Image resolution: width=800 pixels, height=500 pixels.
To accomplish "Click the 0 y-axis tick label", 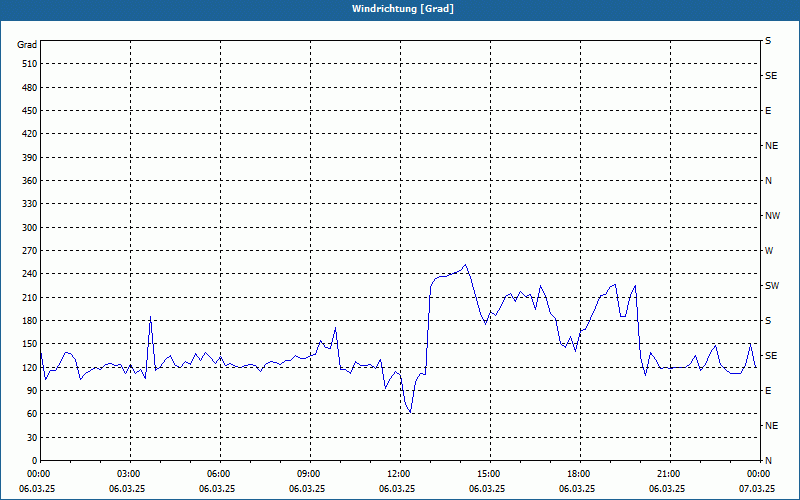I will pos(34,461).
